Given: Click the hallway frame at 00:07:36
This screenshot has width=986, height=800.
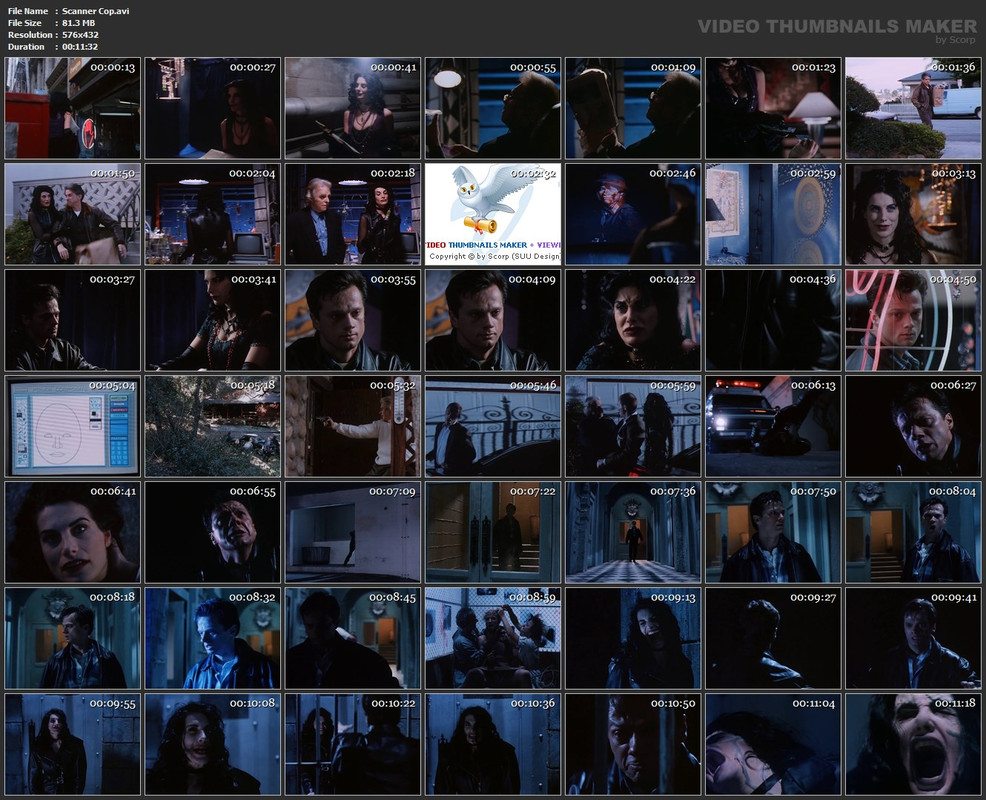Looking at the screenshot, I should [633, 532].
